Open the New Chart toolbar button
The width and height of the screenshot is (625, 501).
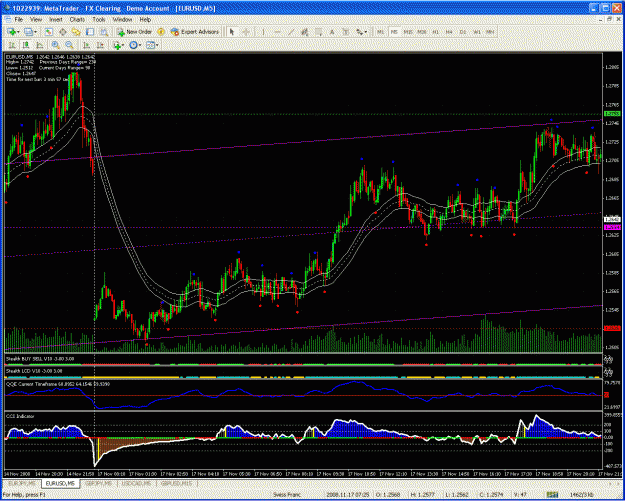coord(11,32)
